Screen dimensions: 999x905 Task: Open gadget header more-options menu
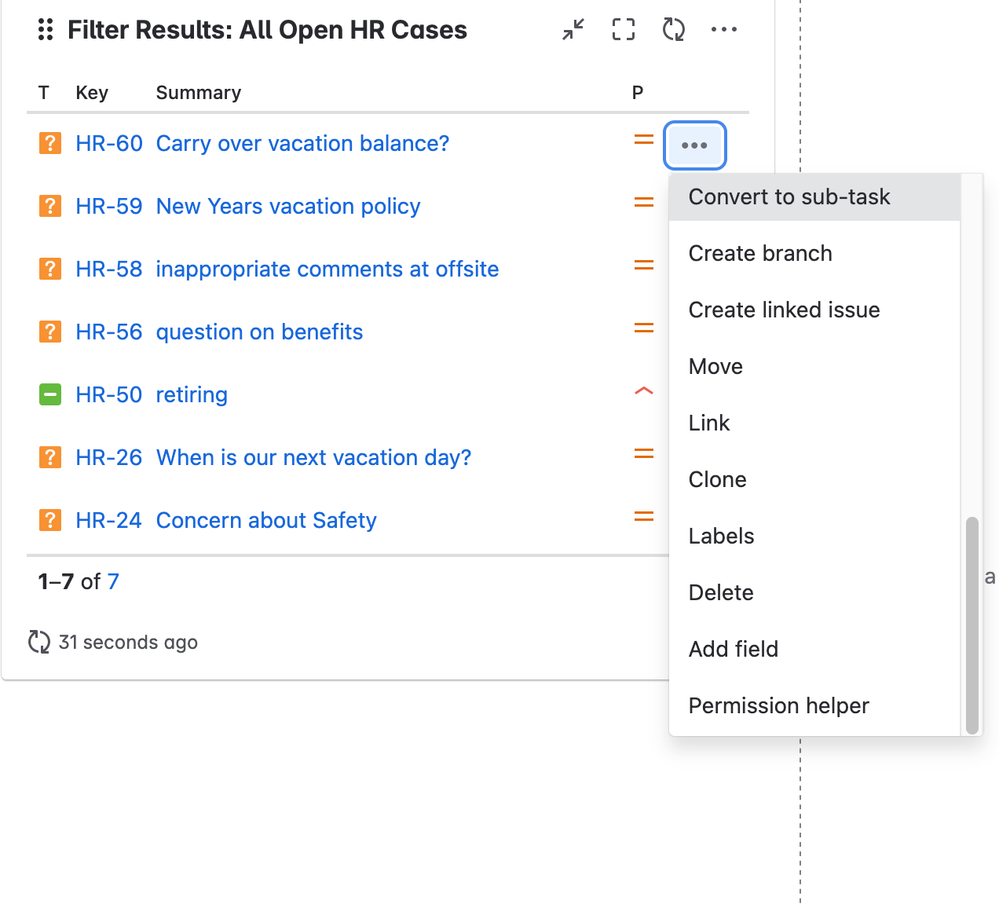tap(724, 29)
